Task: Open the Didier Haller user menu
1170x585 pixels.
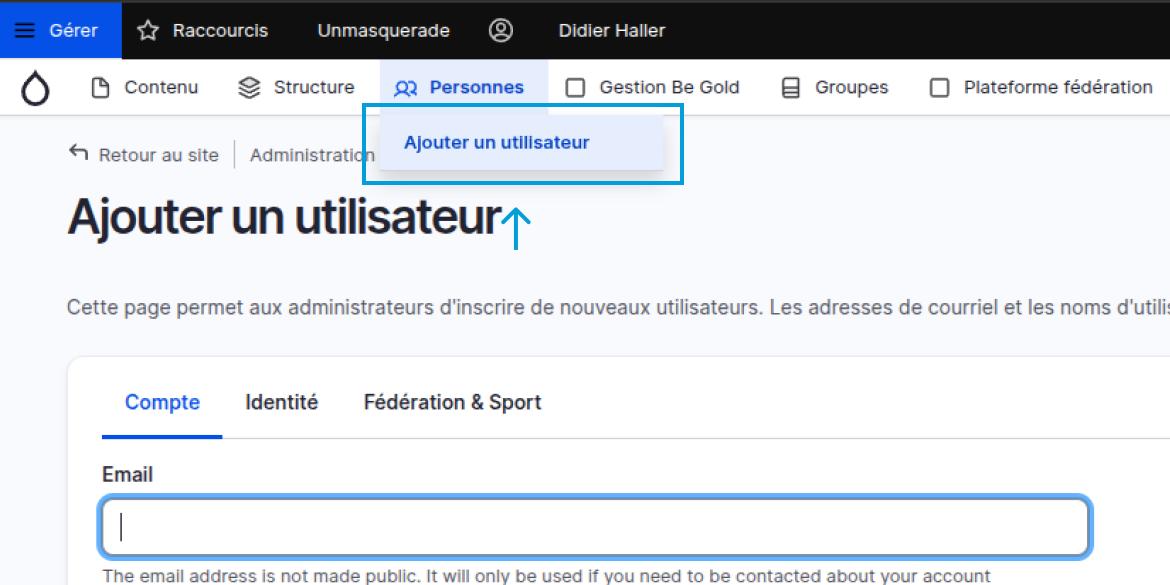Action: [x=611, y=31]
